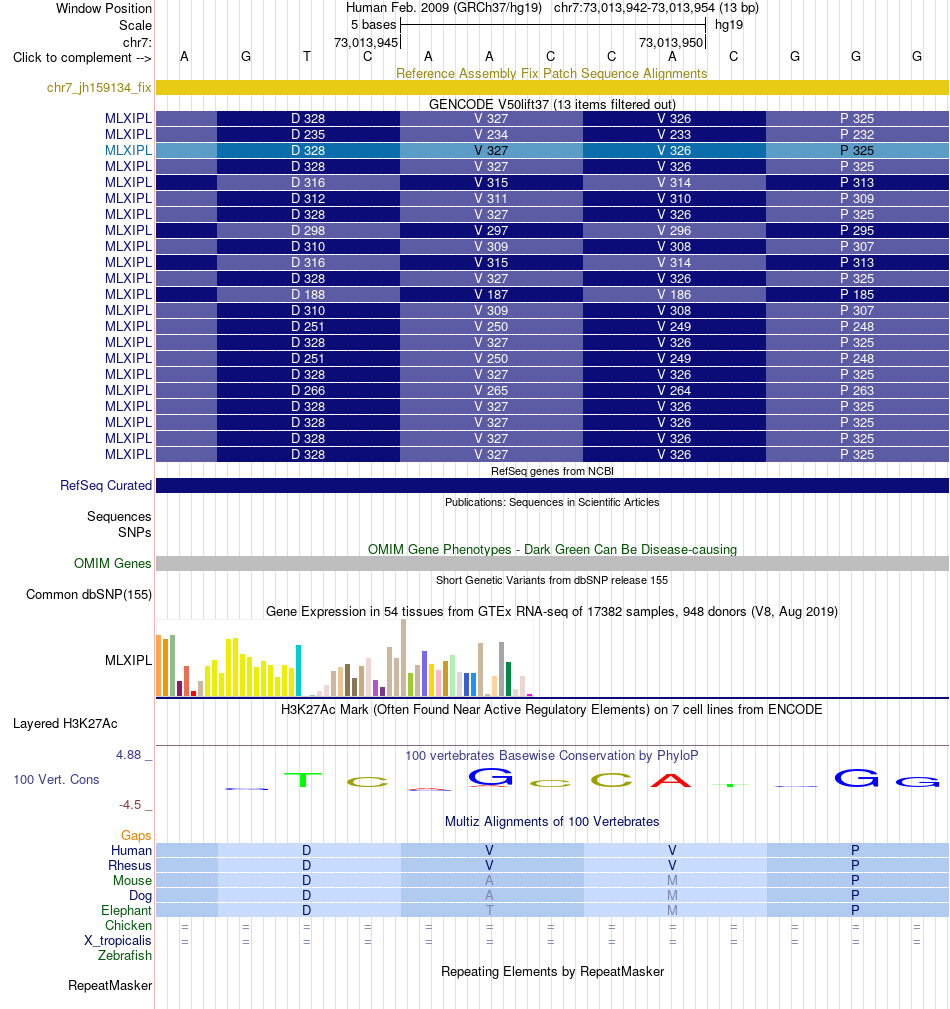Viewport: 950px width, 1009px height.
Task: Click the D 266 codon cell
Action: pyautogui.click(x=308, y=391)
